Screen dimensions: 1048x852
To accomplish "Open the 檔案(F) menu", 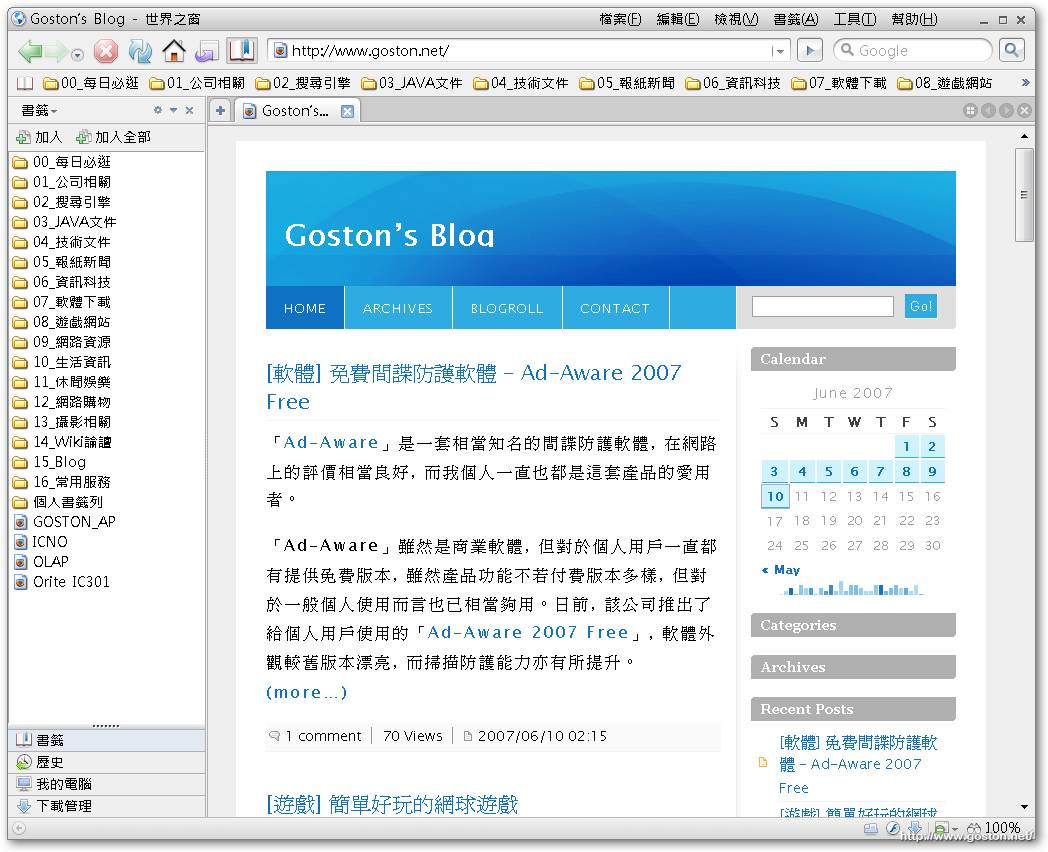I will (x=620, y=19).
